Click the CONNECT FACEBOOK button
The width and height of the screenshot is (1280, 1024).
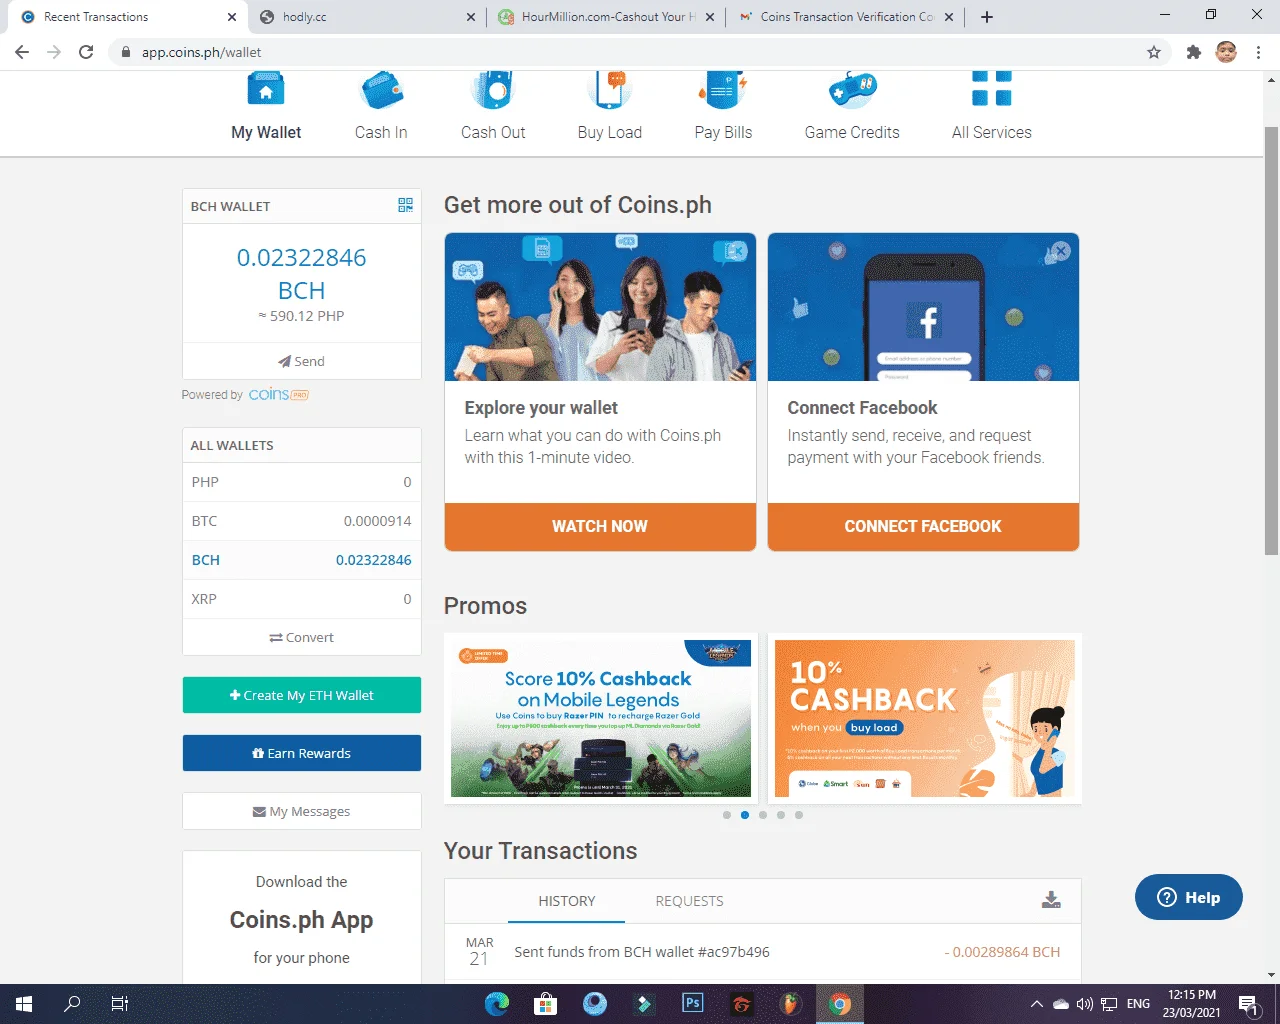coord(923,526)
